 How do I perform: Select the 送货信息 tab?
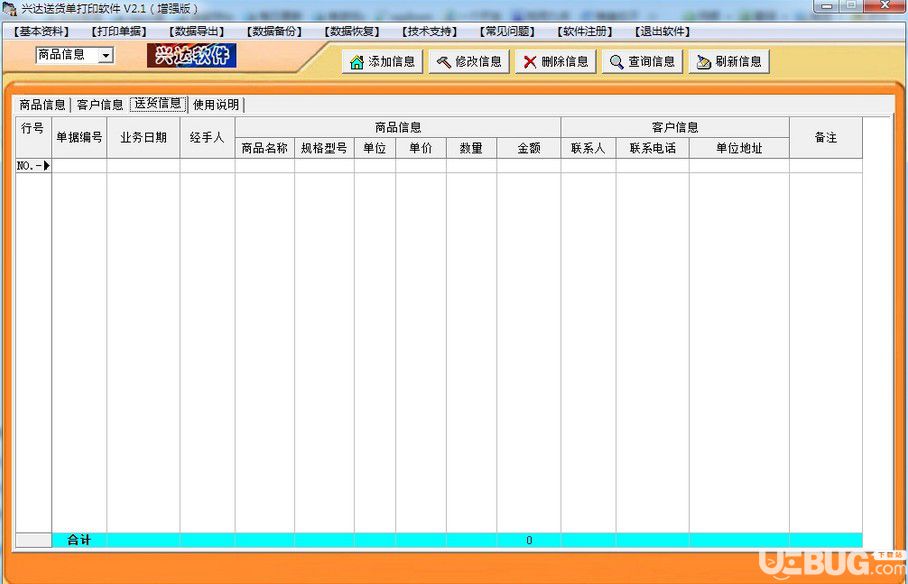158,104
